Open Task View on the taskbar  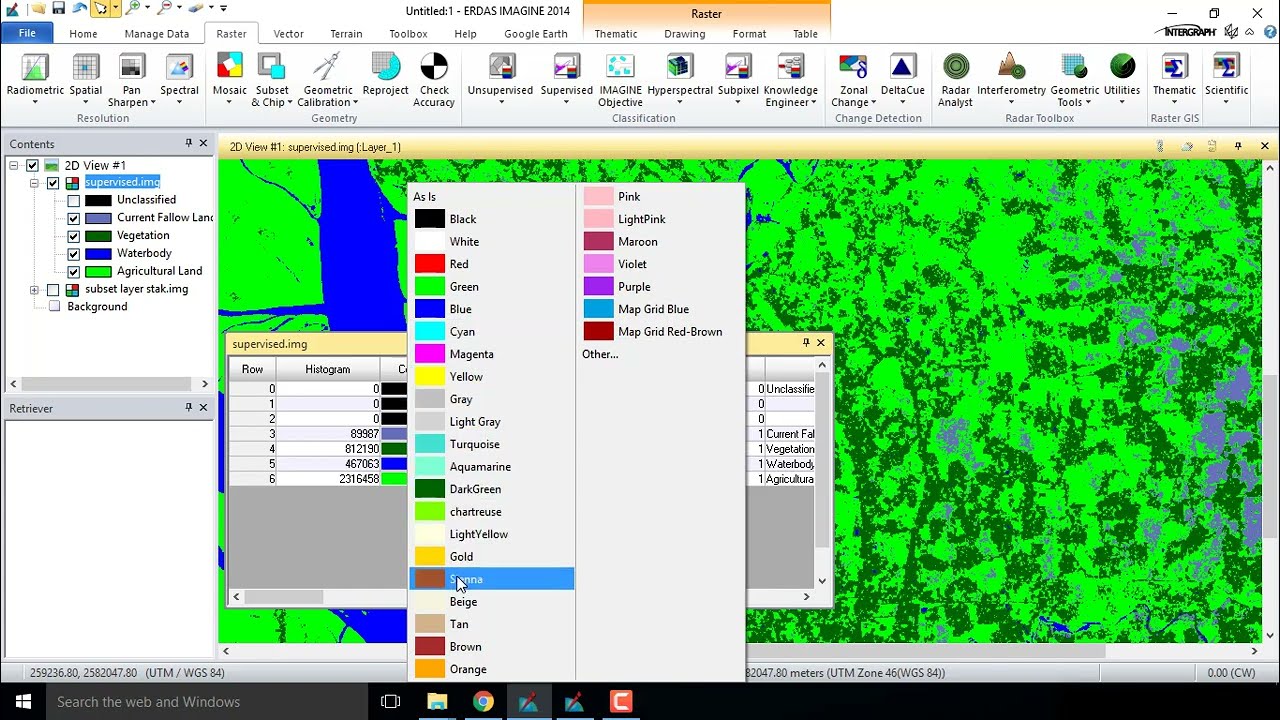point(391,702)
